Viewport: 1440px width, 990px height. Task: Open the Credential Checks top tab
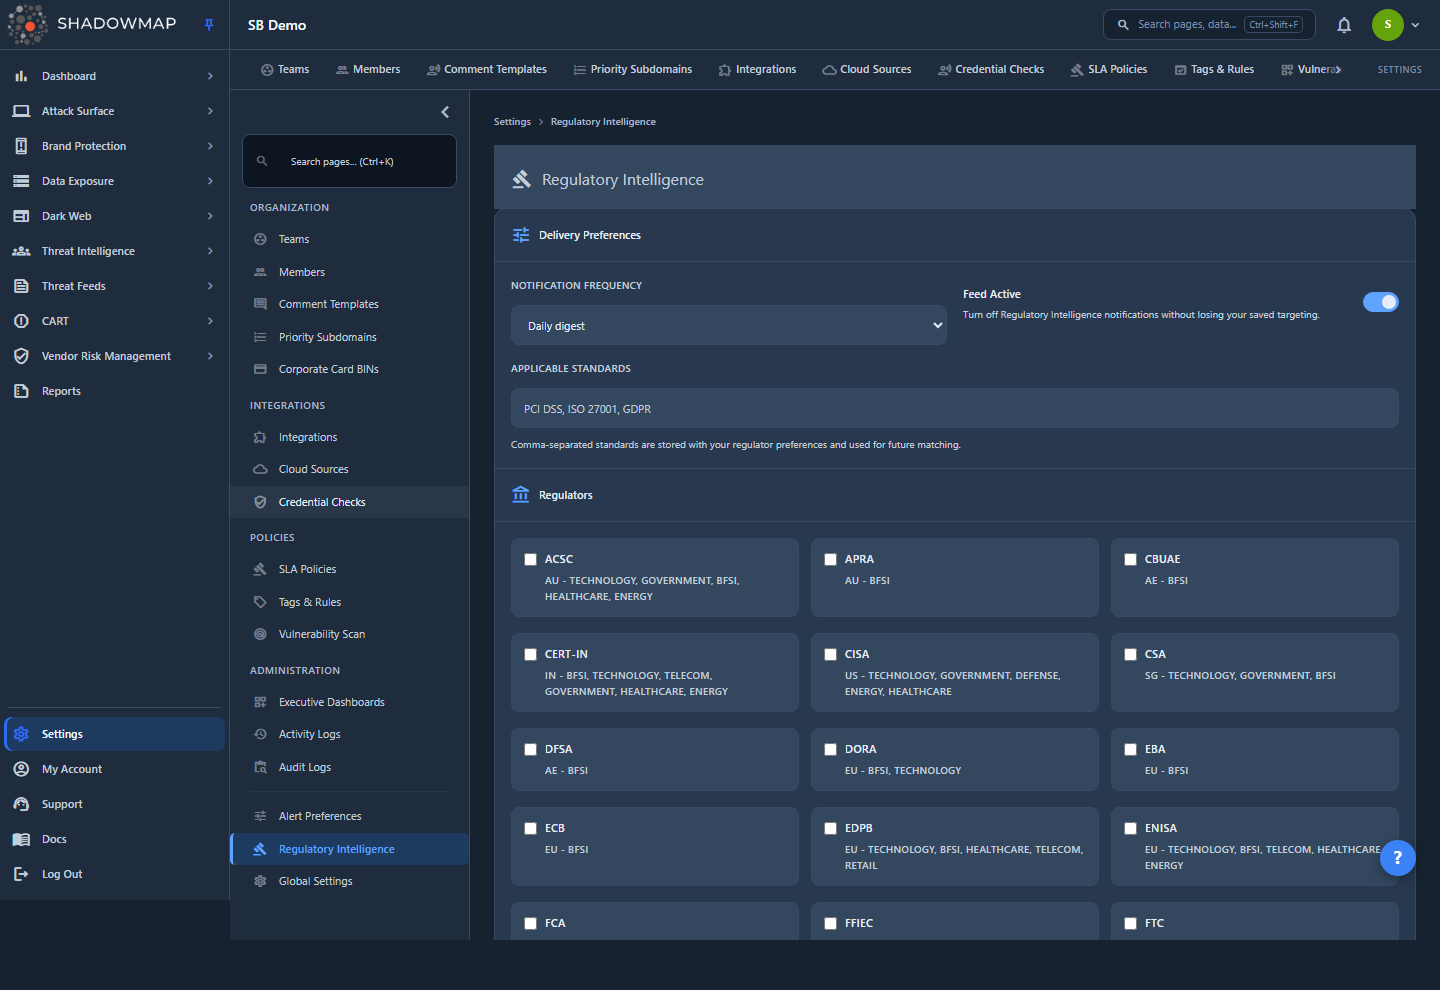(991, 70)
